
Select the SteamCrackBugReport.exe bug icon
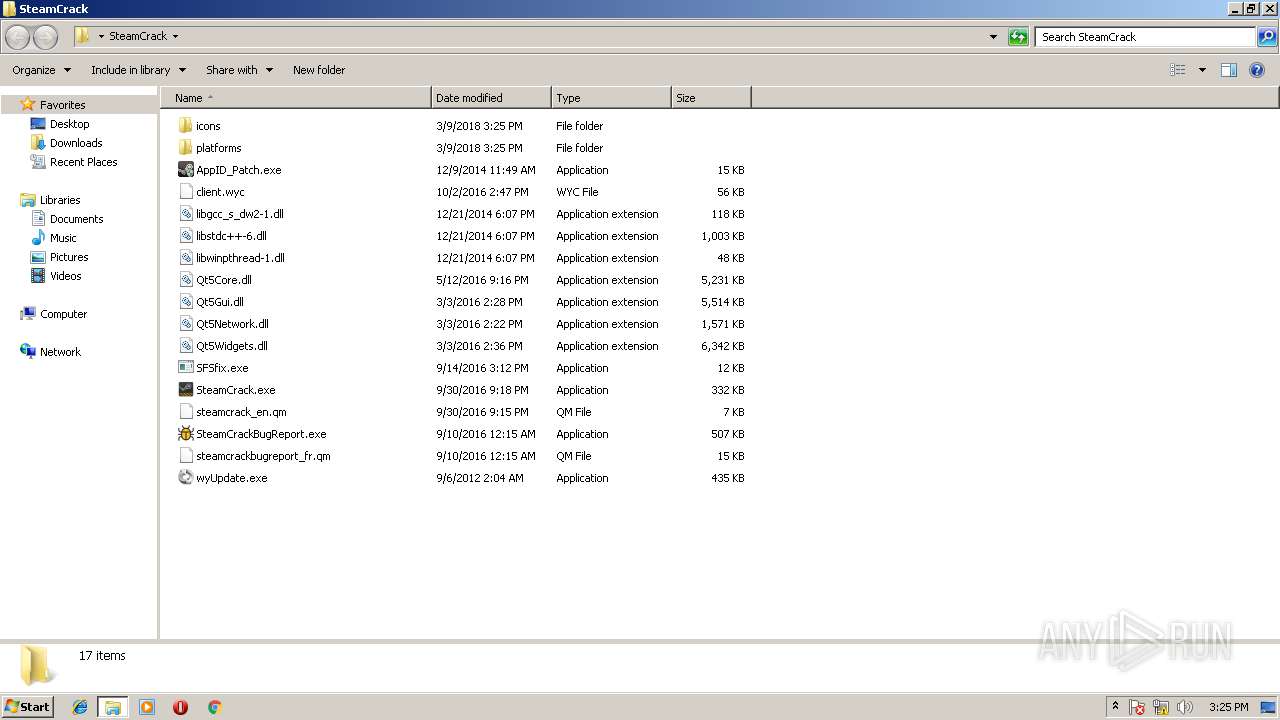point(185,434)
